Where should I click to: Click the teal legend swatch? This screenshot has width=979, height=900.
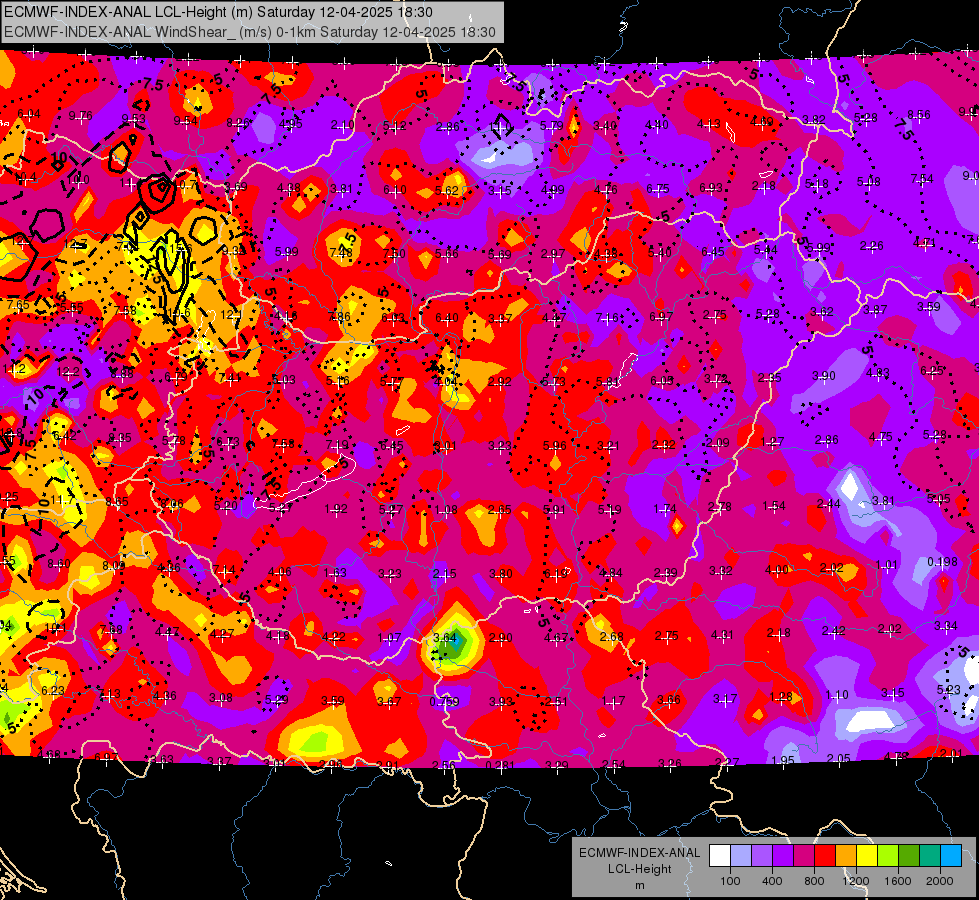(930, 855)
